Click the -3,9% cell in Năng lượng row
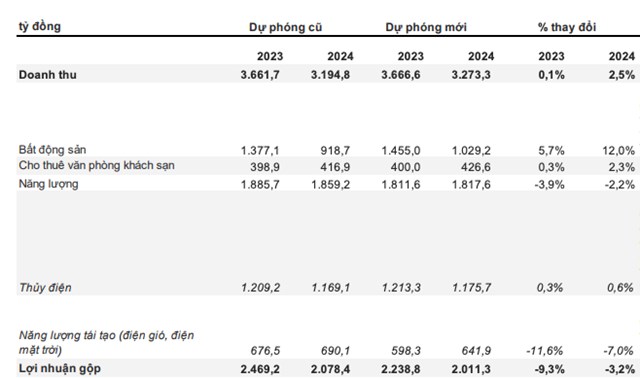Viewport: 640px width, 378px height. [x=549, y=185]
